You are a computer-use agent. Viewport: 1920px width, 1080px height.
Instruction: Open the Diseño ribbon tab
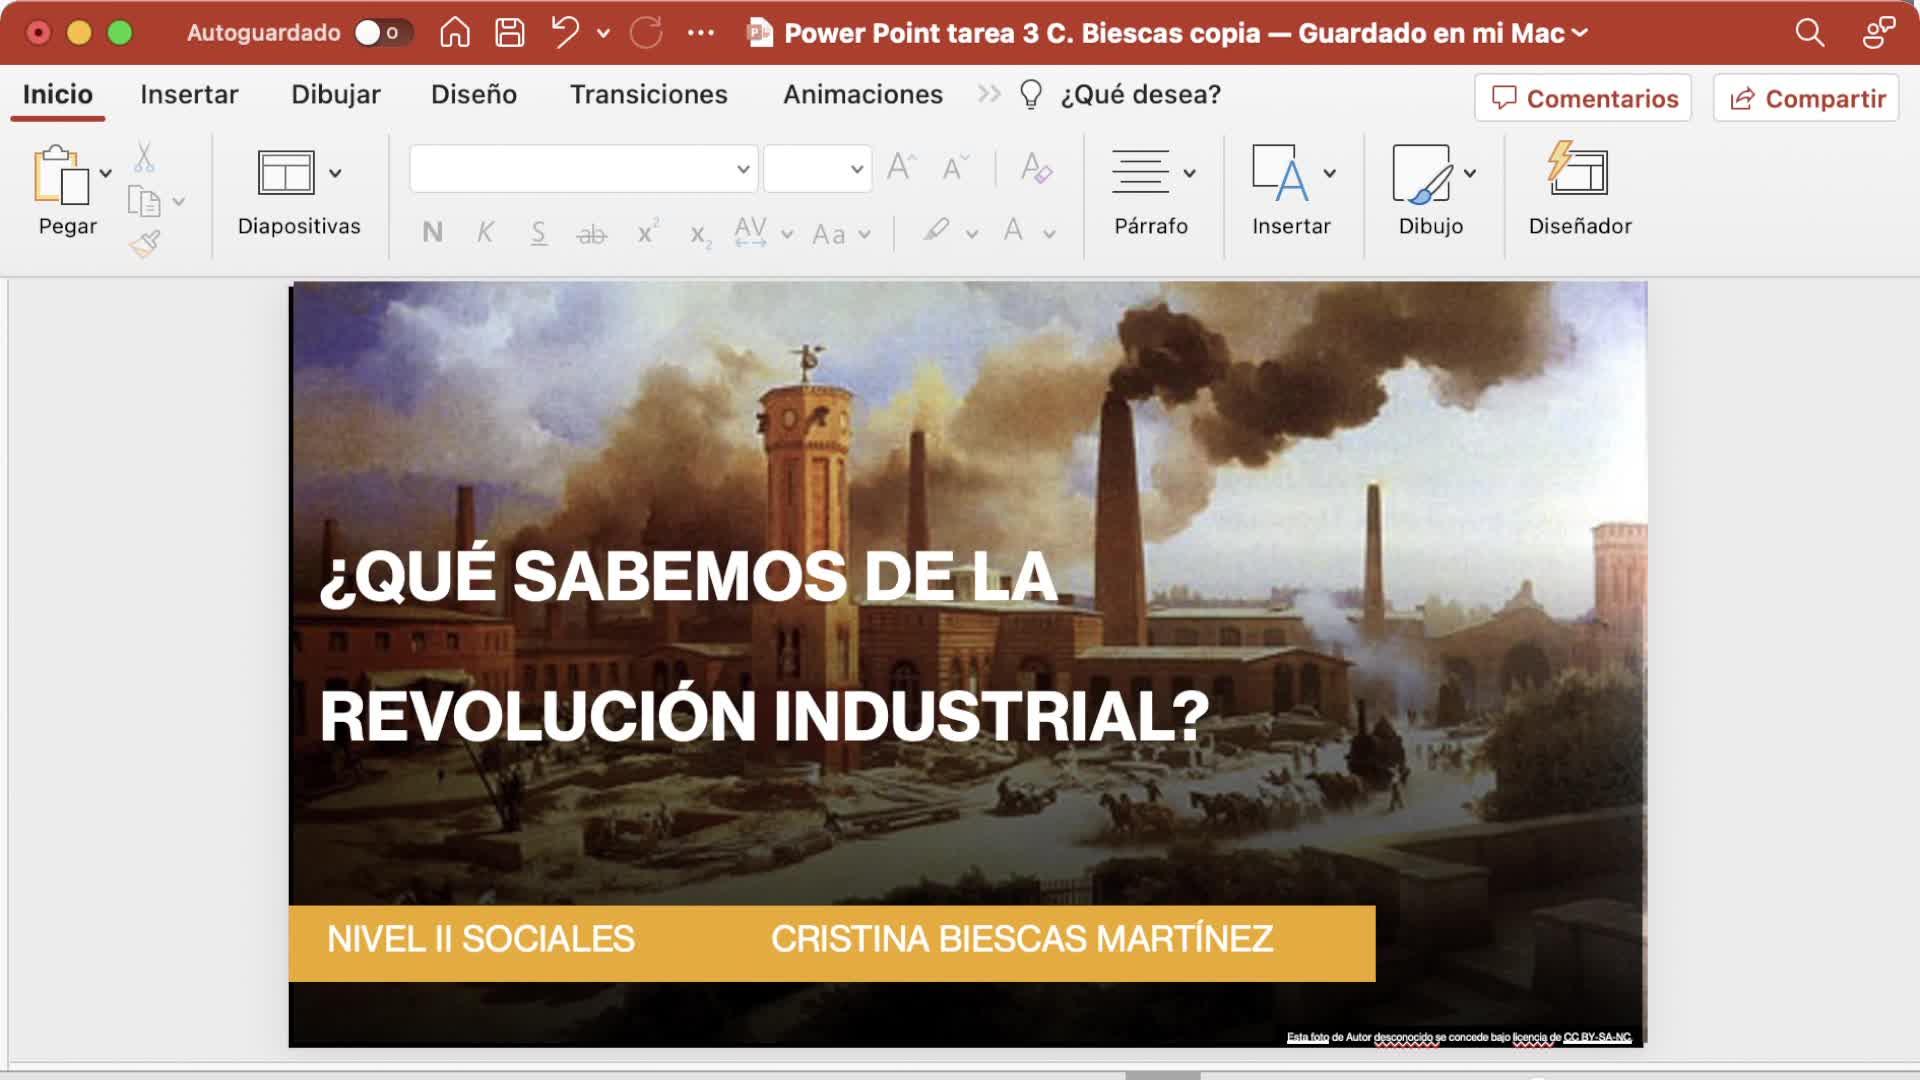473,95
